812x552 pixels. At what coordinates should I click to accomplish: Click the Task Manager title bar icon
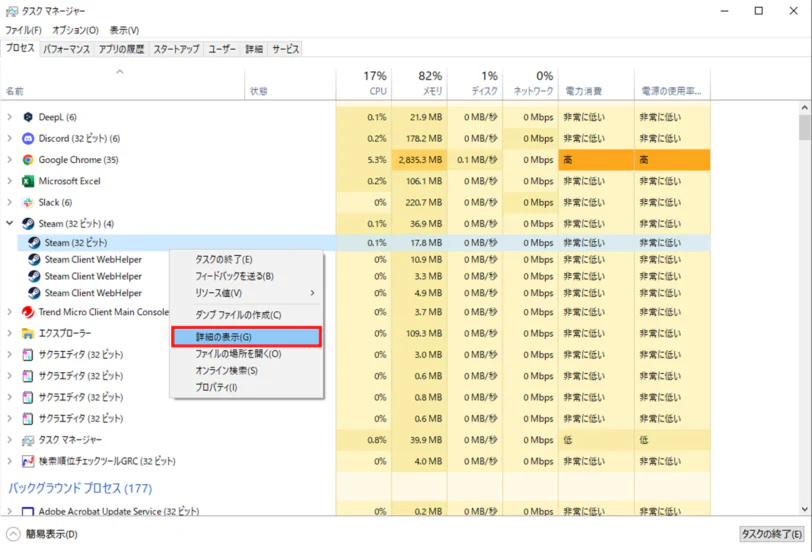(11, 11)
